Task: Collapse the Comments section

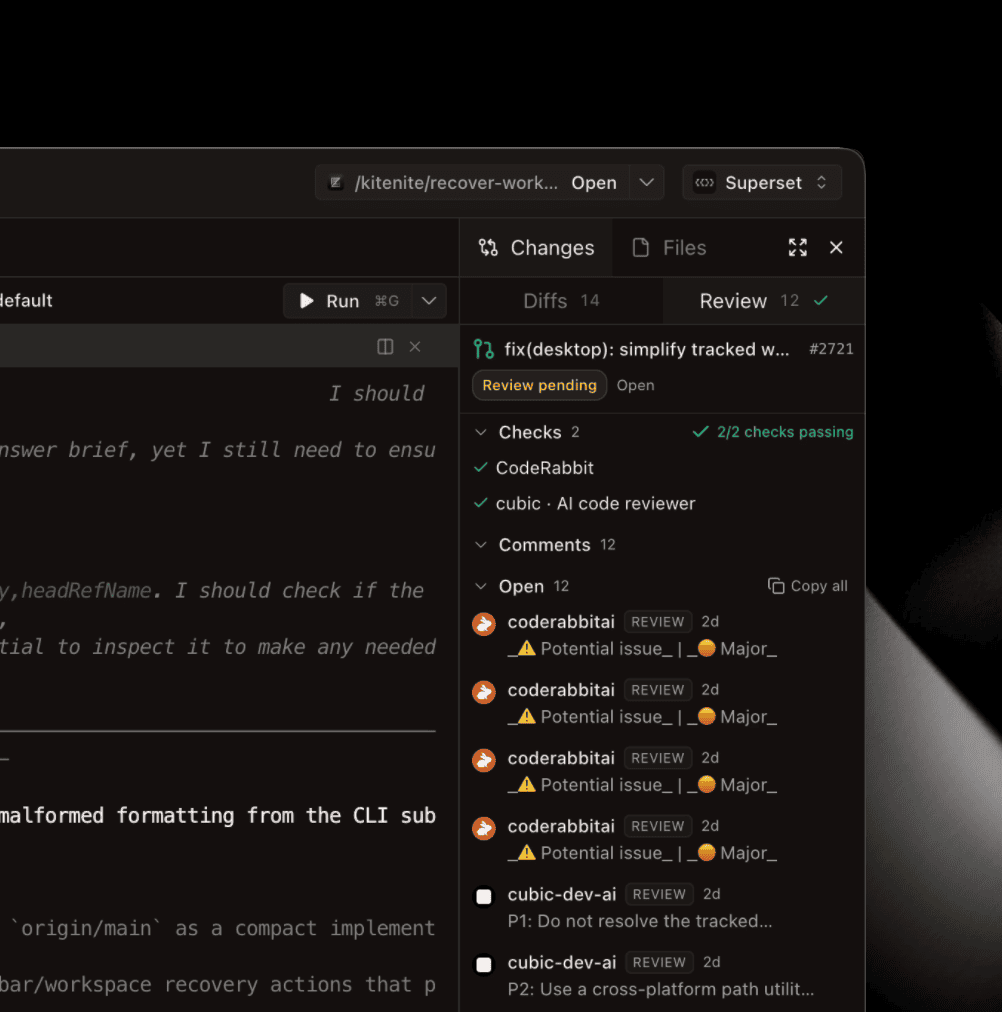Action: pos(478,545)
